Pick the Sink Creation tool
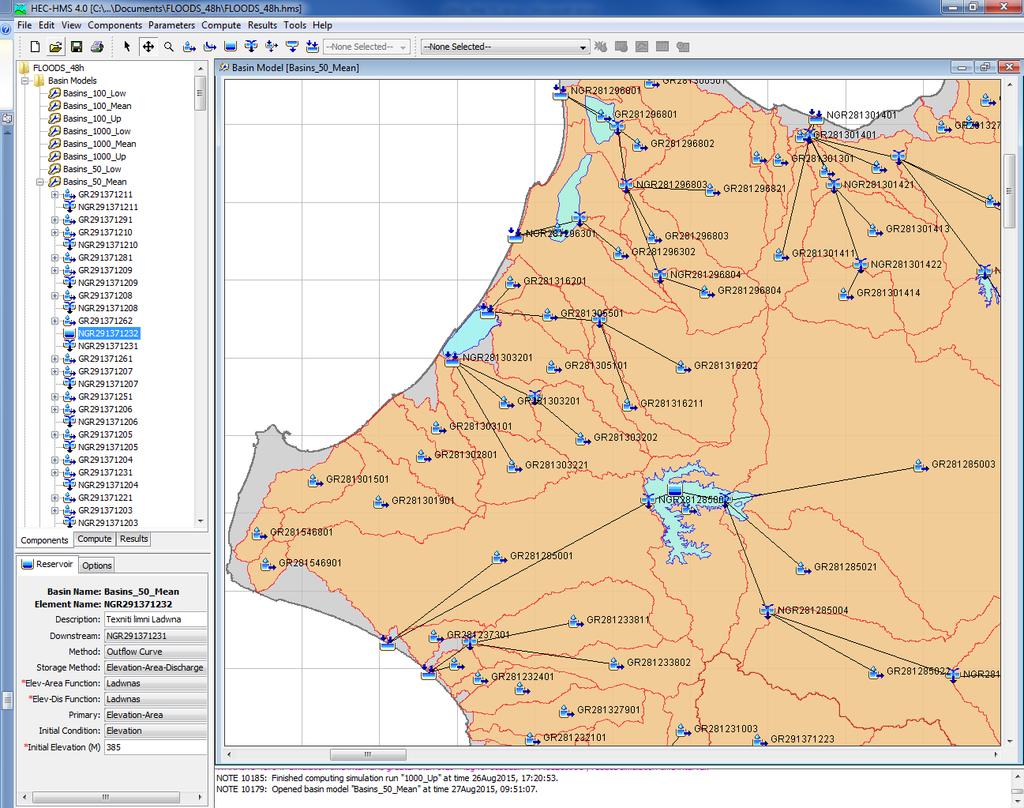Screen dimensions: 1024x808 tap(312, 46)
